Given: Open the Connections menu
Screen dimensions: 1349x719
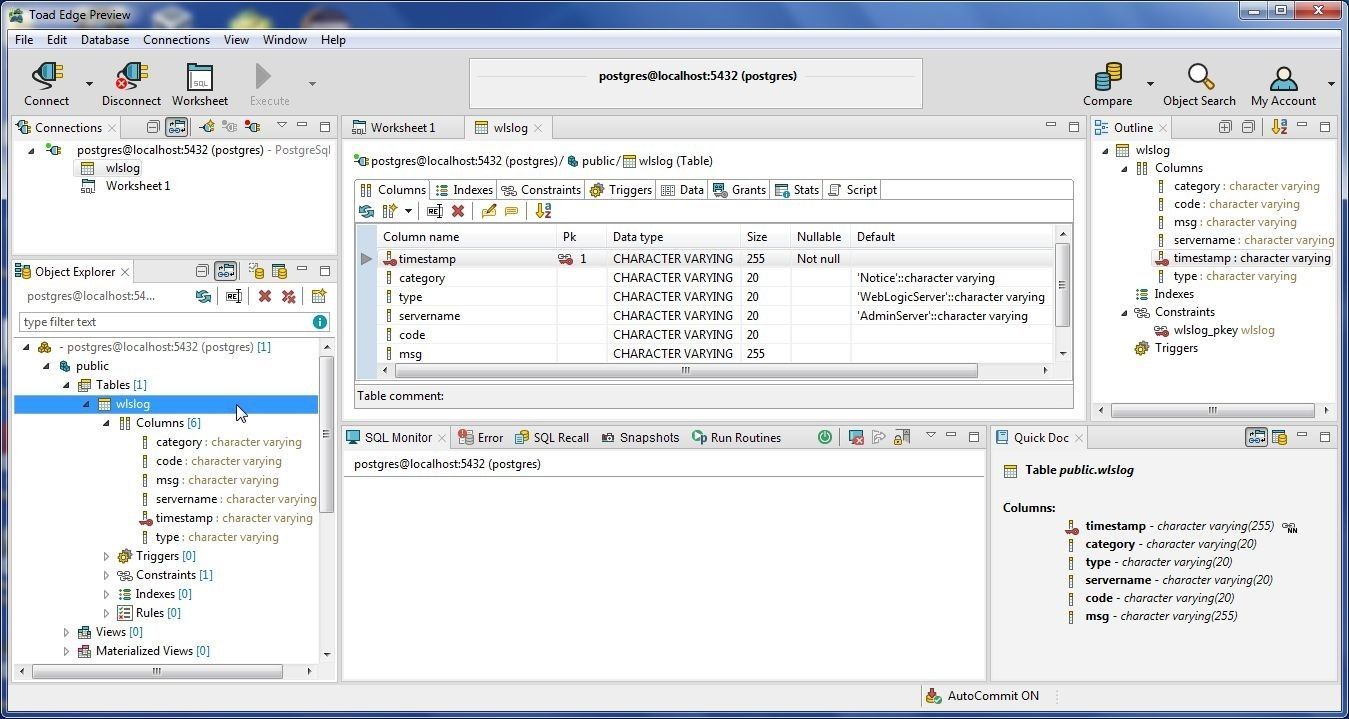Looking at the screenshot, I should point(176,40).
